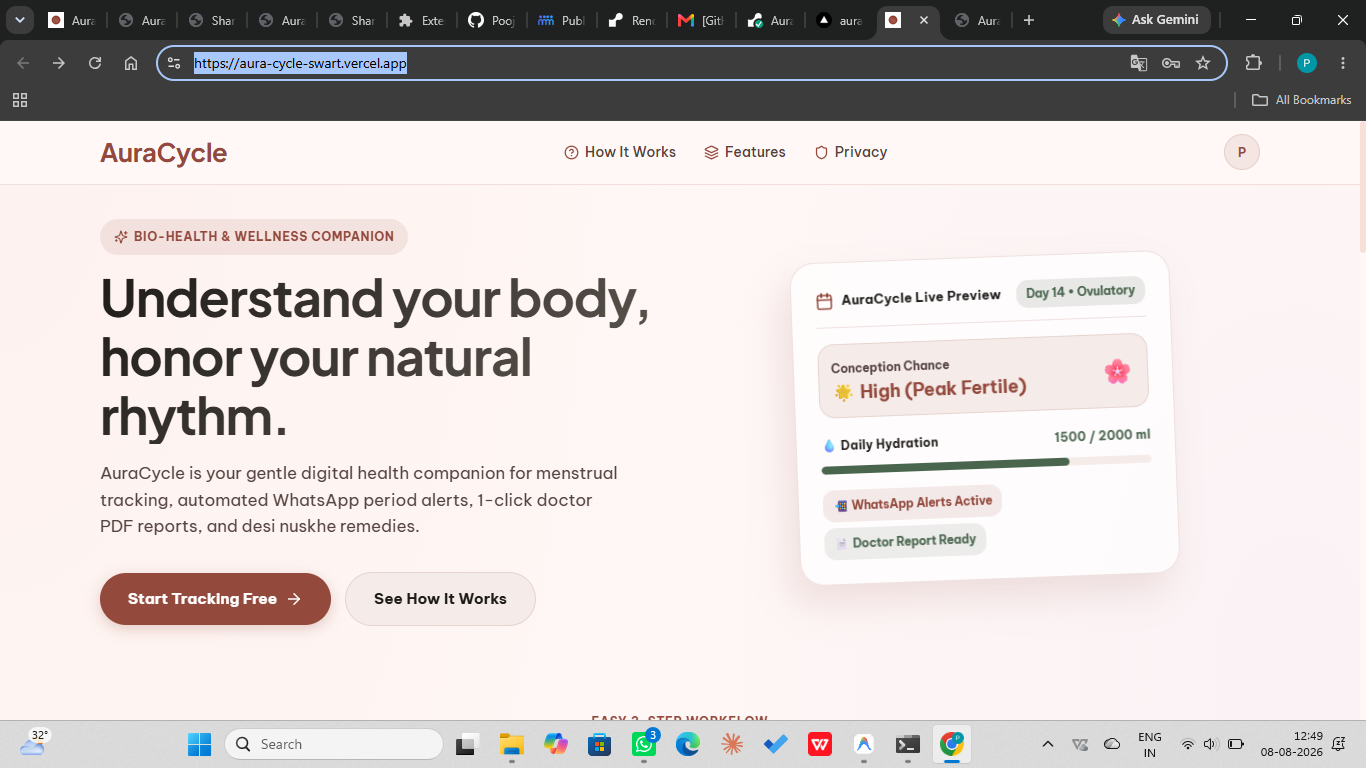Open the notification bell in system tray
Screen dimensions: 1366x768
pyautogui.click(x=1339, y=744)
